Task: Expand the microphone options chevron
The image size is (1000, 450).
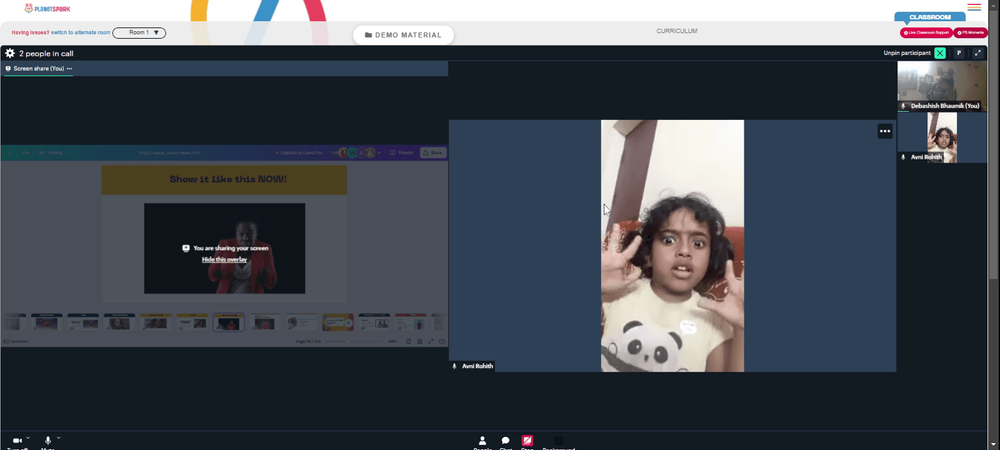Action: tap(59, 438)
